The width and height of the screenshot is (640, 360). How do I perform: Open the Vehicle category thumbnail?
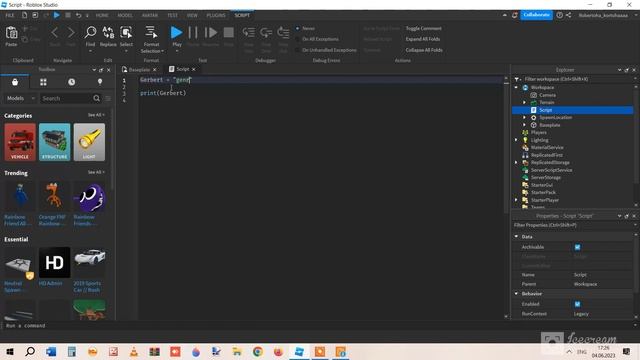[20, 142]
